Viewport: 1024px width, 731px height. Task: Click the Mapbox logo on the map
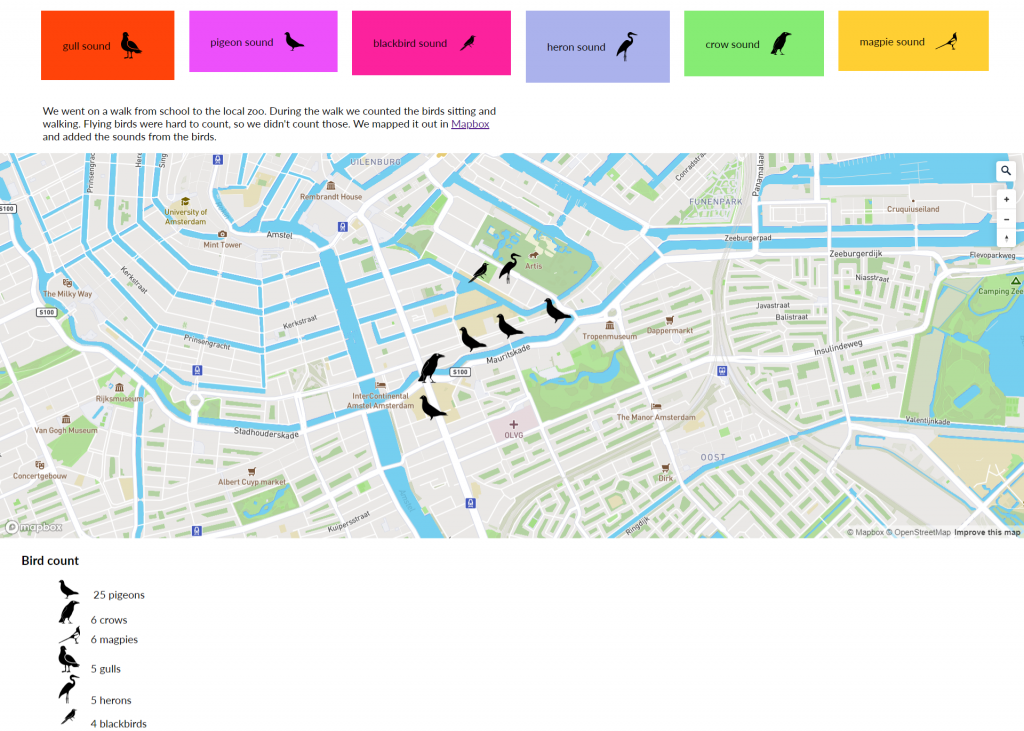click(34, 527)
